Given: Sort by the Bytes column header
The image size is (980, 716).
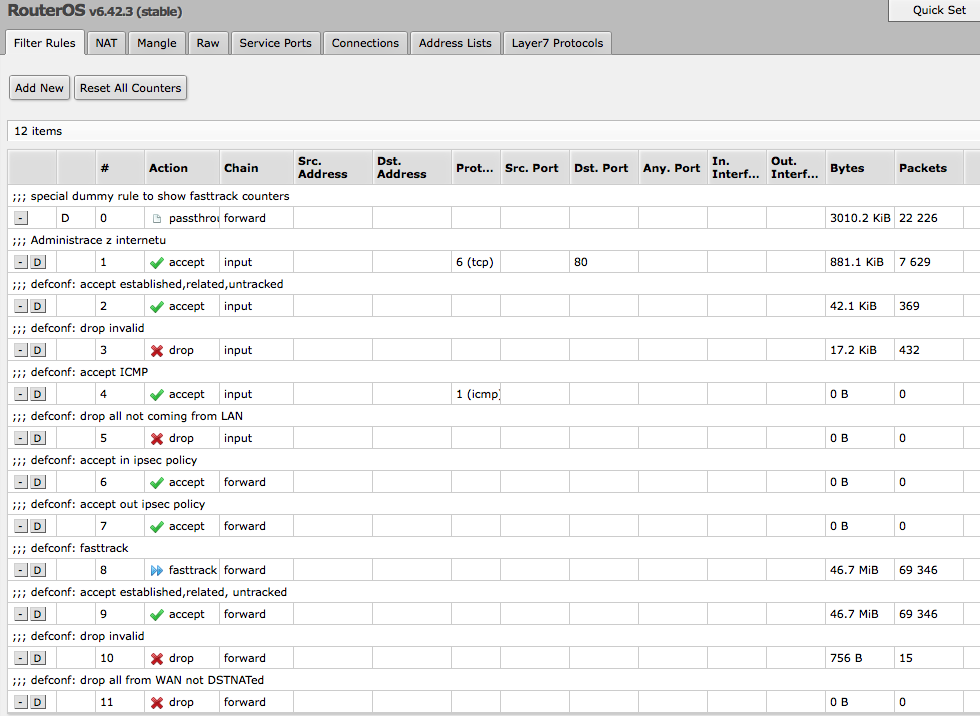Looking at the screenshot, I should click(x=860, y=167).
